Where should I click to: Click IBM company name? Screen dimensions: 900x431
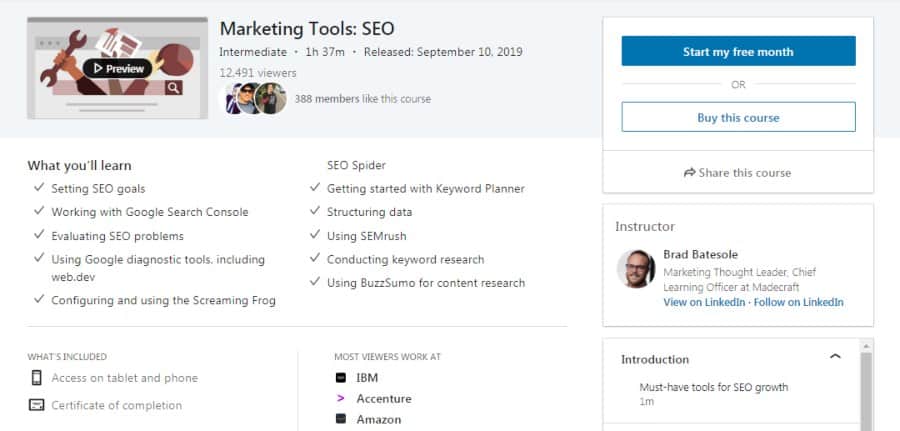point(367,378)
